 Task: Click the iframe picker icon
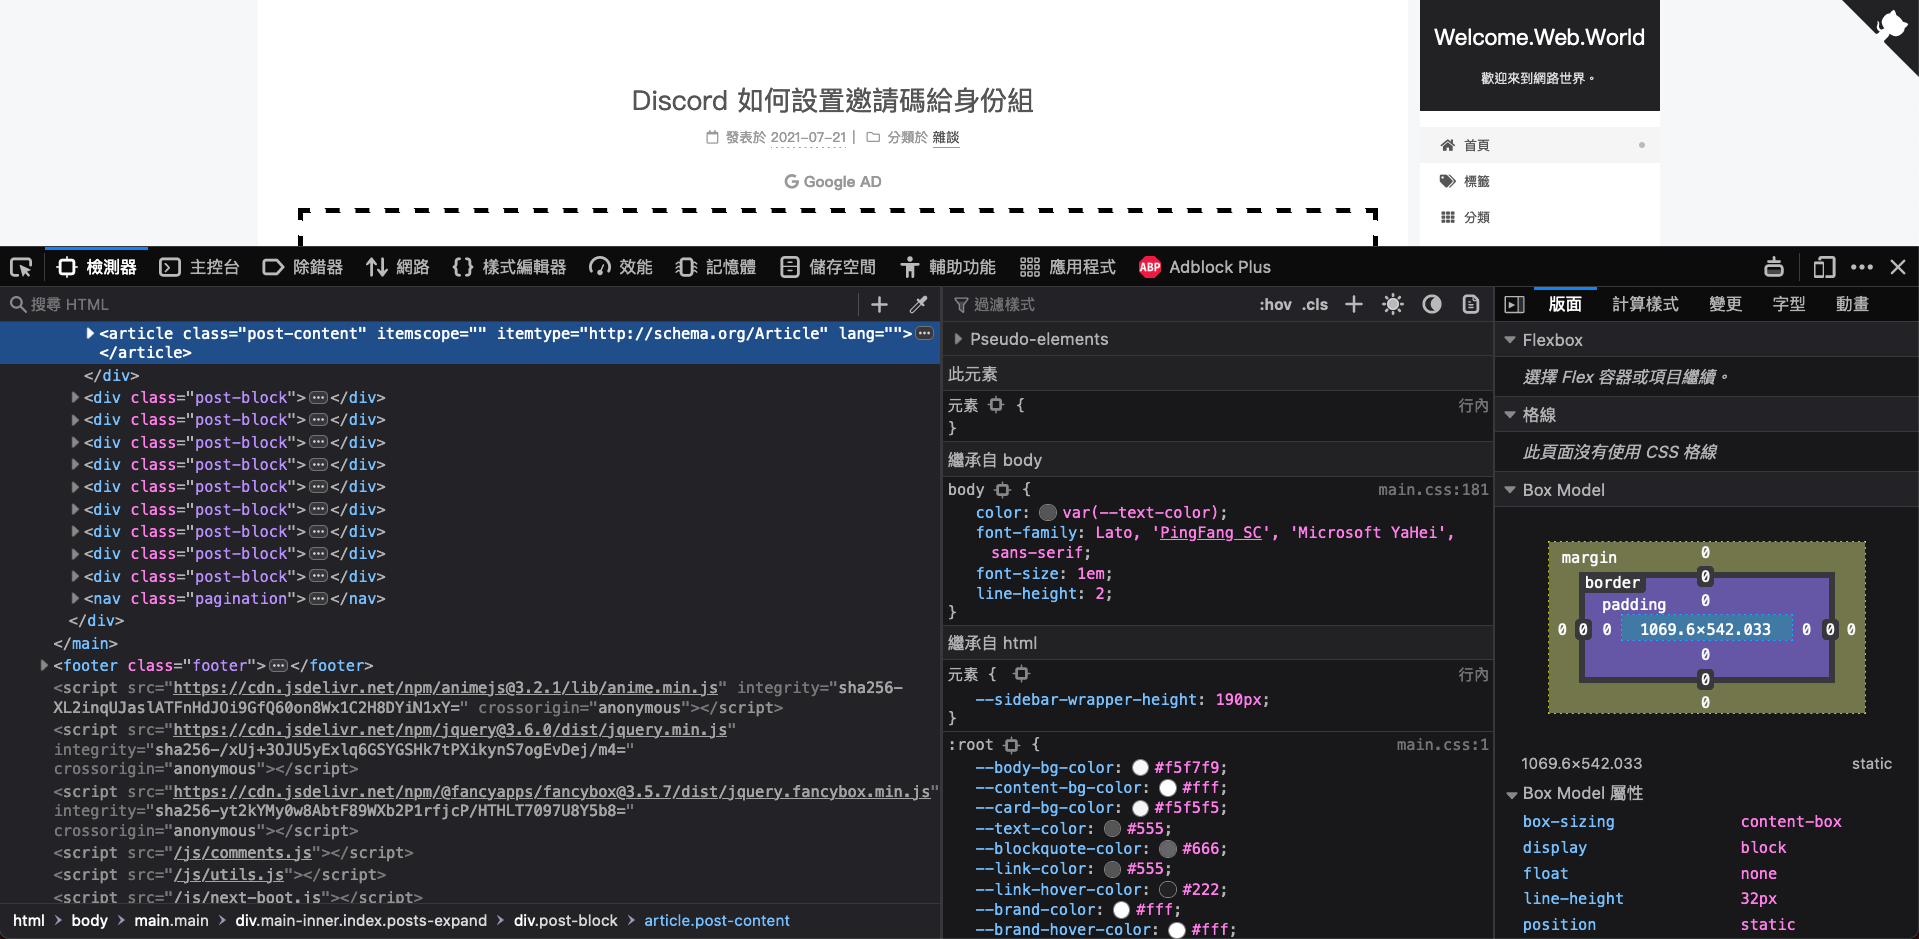click(1774, 267)
